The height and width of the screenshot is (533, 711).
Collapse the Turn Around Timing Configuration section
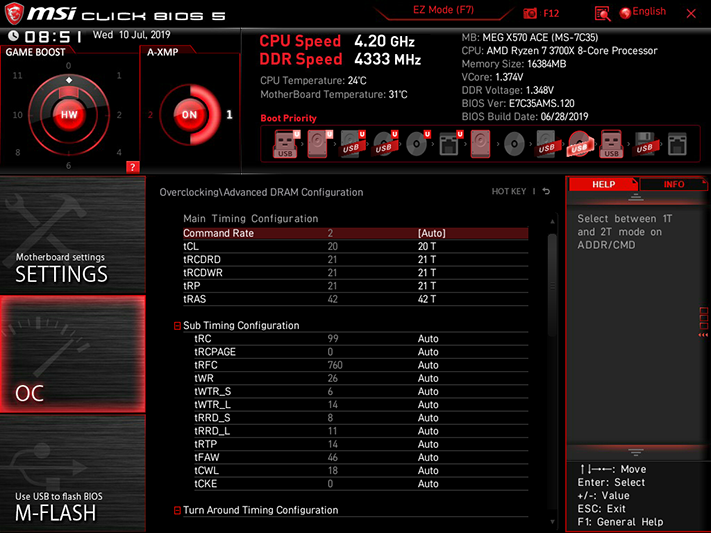coord(177,510)
